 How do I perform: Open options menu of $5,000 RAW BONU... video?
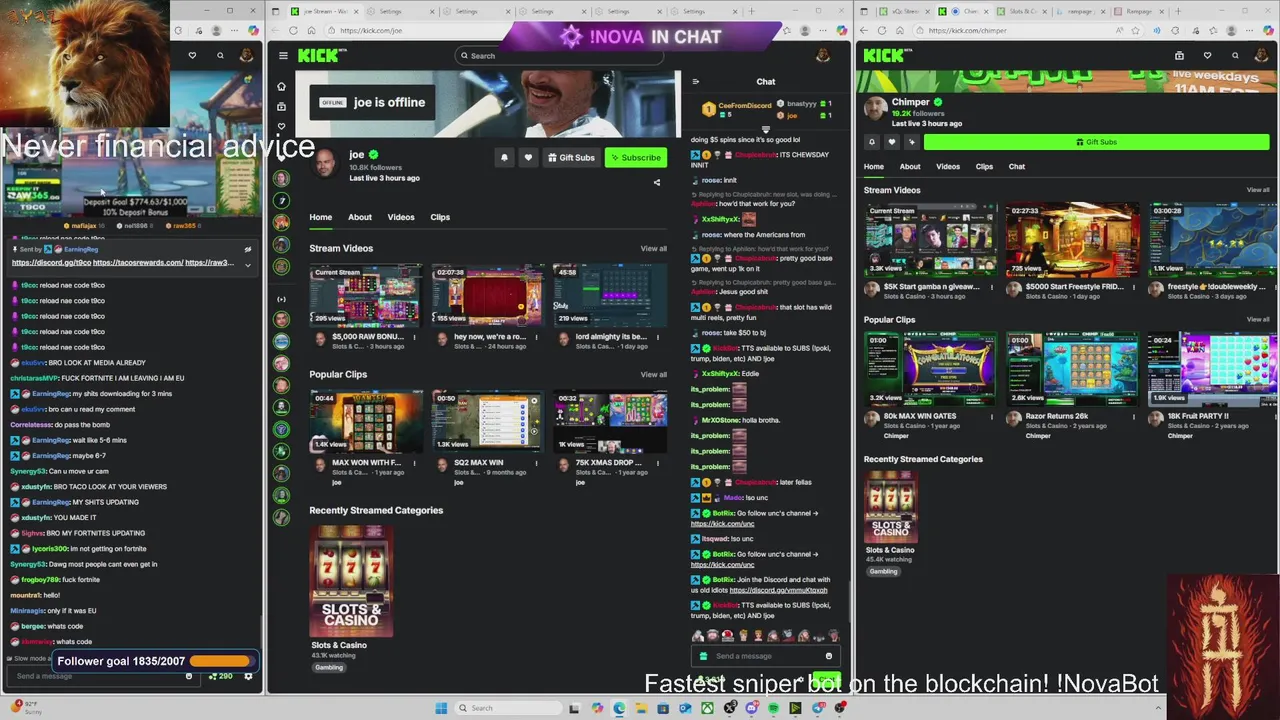coord(415,337)
